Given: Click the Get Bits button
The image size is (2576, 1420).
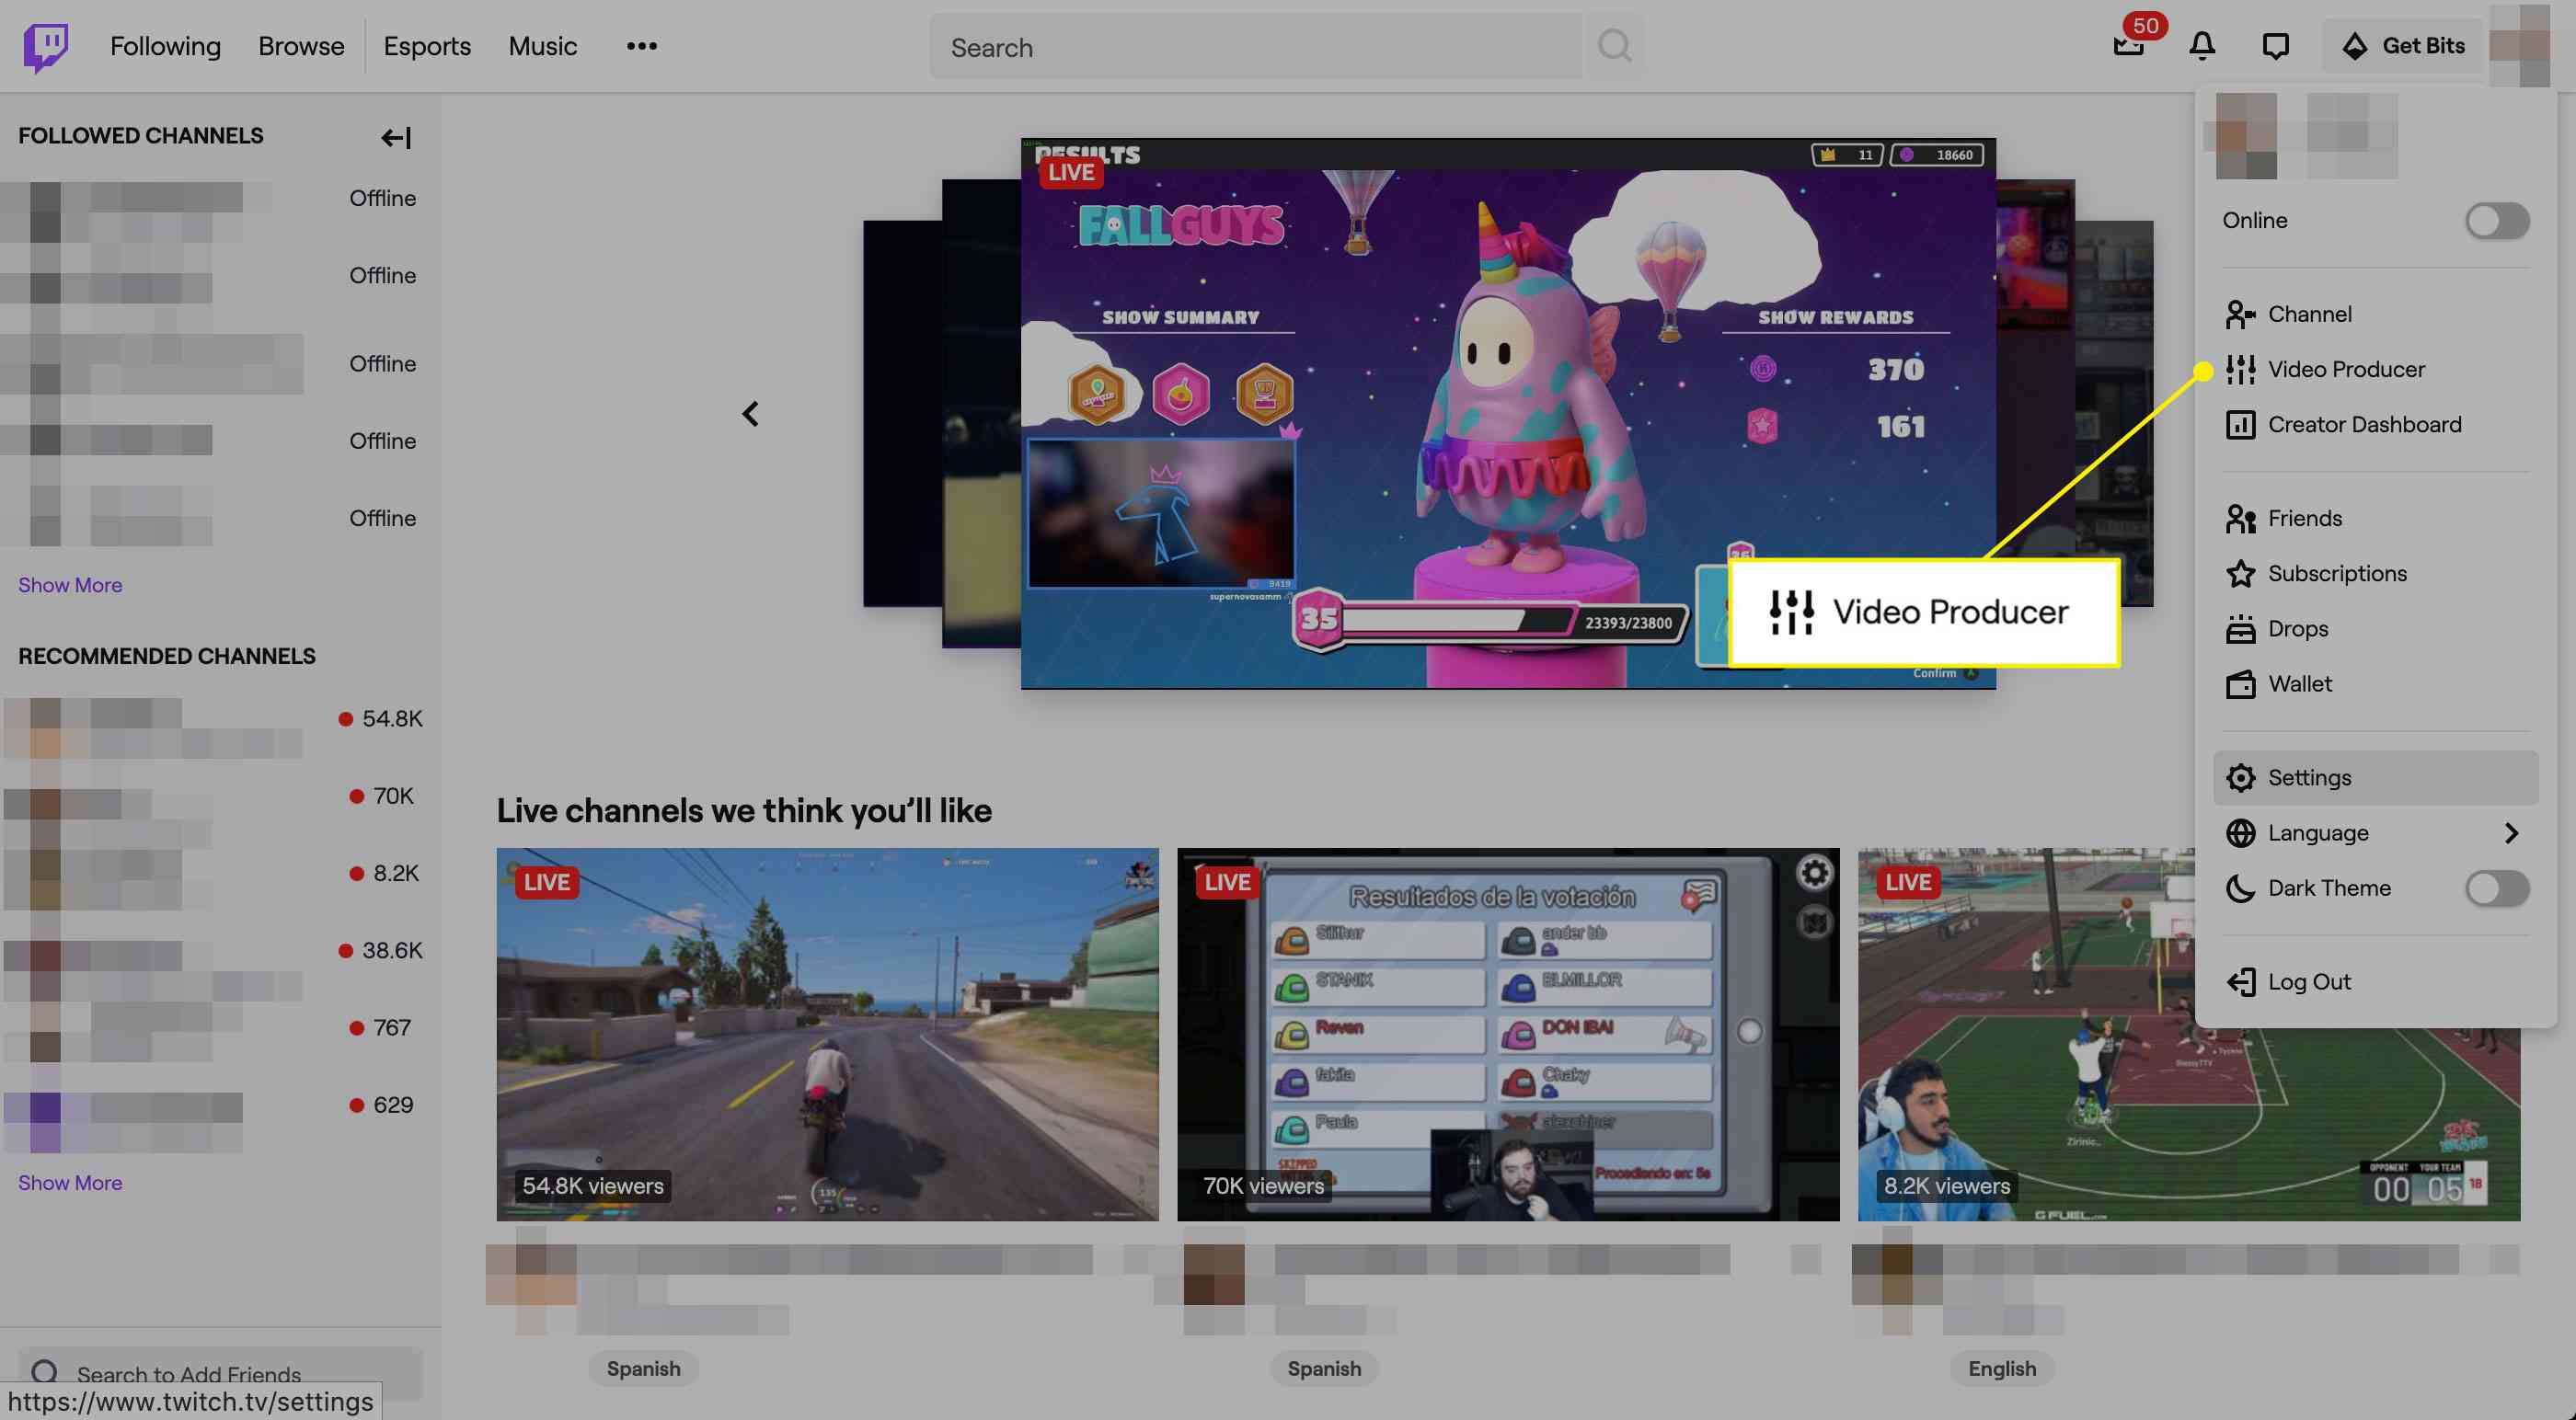Looking at the screenshot, I should point(2403,45).
